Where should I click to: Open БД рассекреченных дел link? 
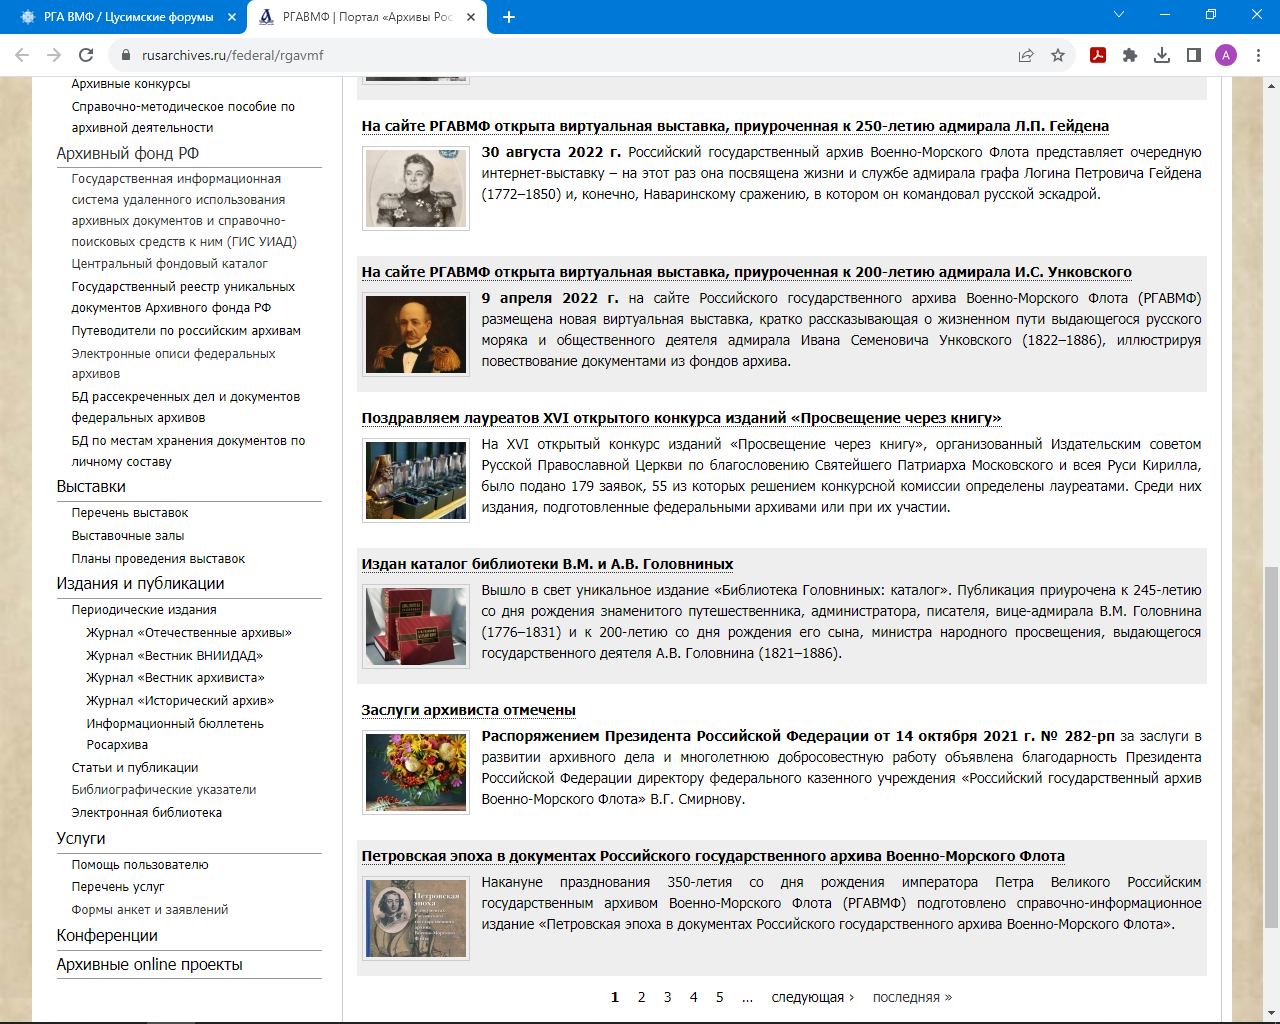click(x=185, y=407)
